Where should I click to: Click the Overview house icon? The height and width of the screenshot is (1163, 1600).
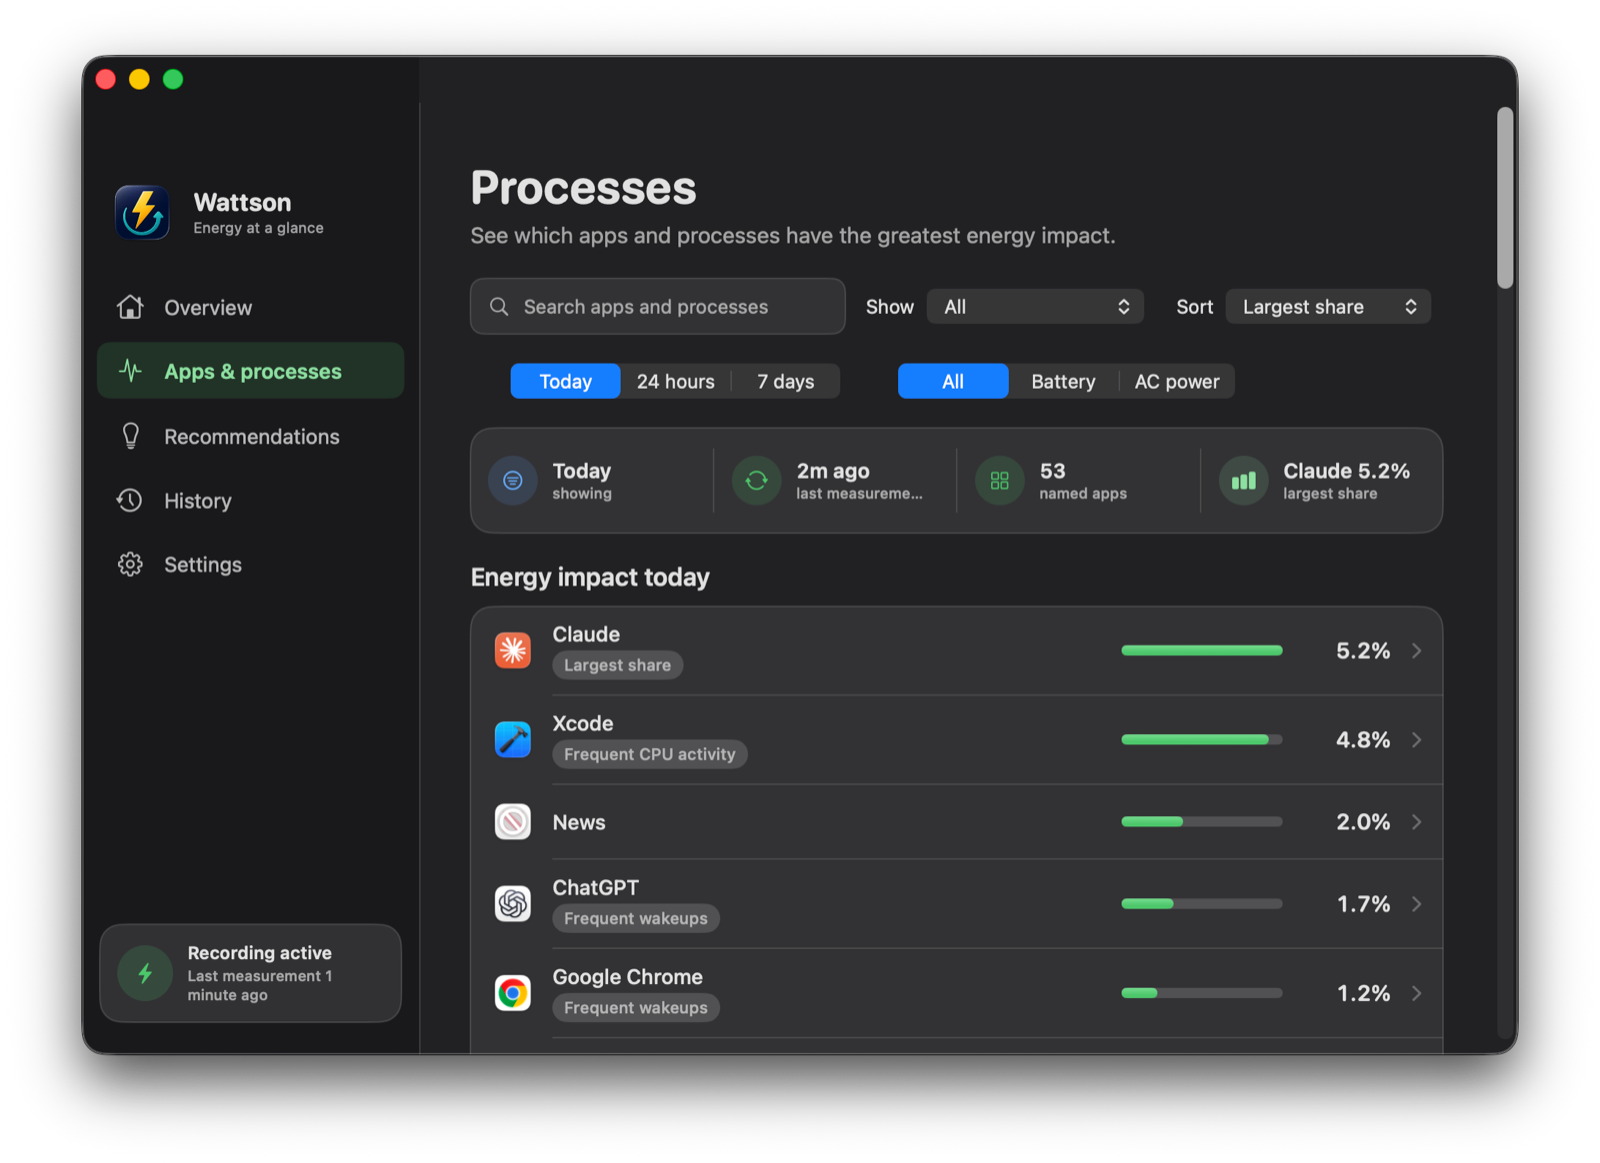[130, 307]
